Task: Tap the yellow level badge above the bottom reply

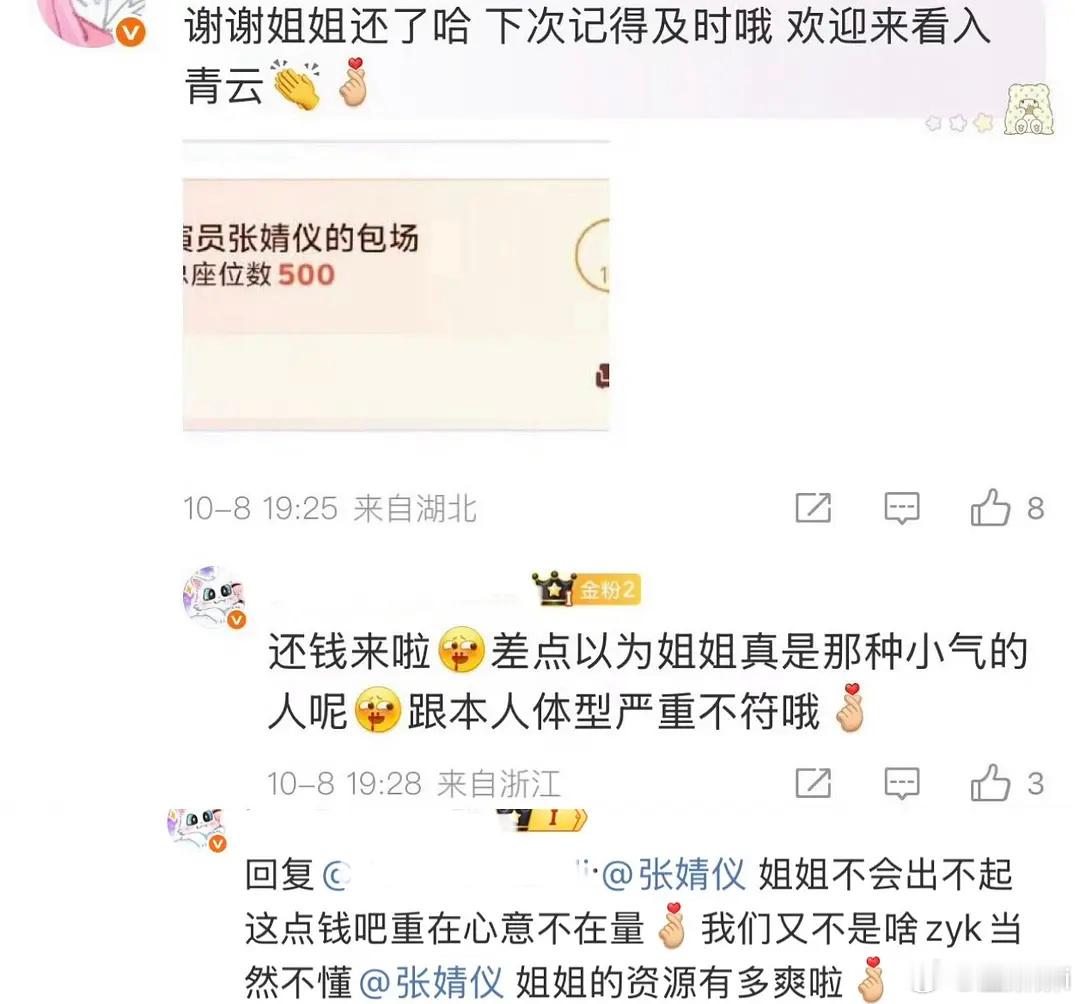Action: point(543,819)
